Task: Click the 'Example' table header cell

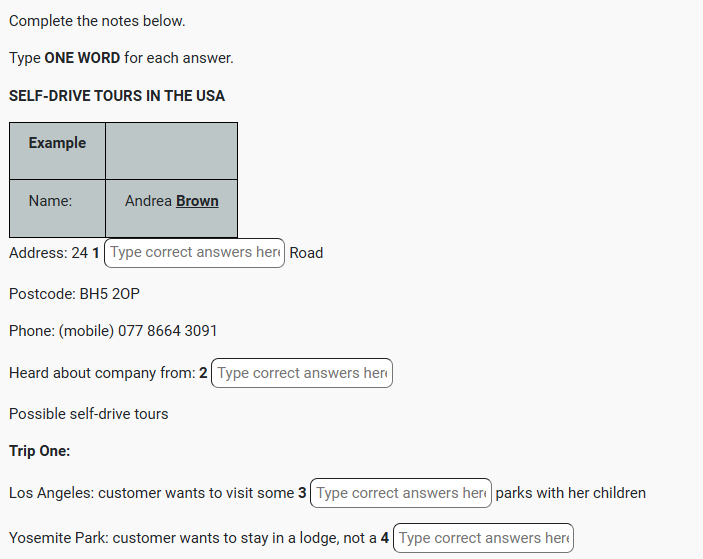Action: (x=57, y=143)
